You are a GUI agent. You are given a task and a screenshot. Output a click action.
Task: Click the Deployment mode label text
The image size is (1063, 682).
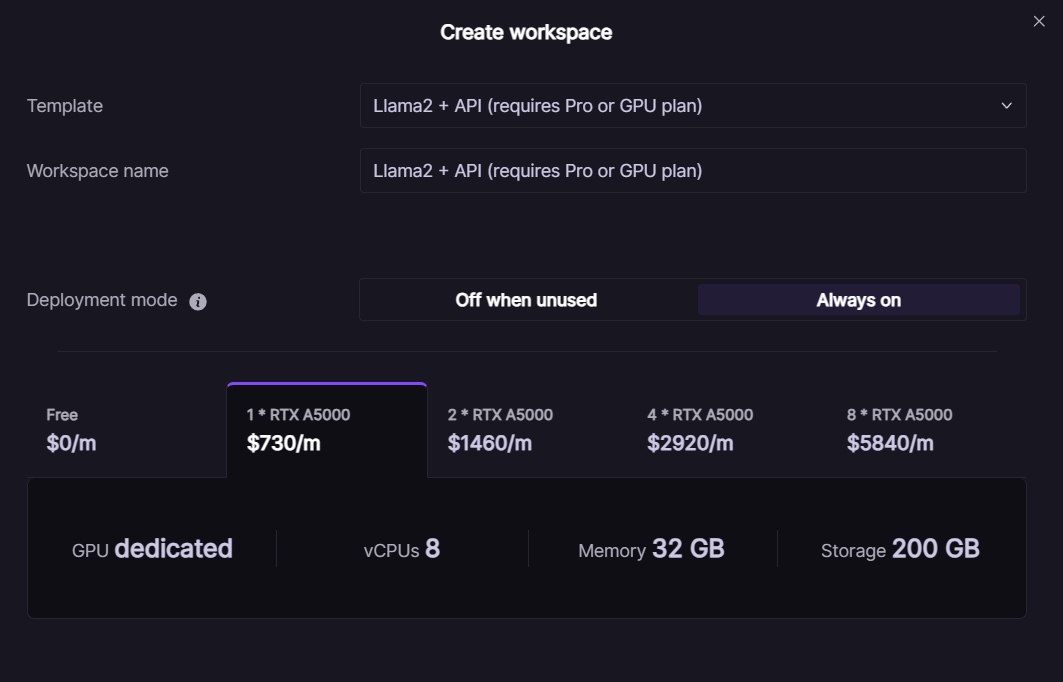(x=103, y=299)
